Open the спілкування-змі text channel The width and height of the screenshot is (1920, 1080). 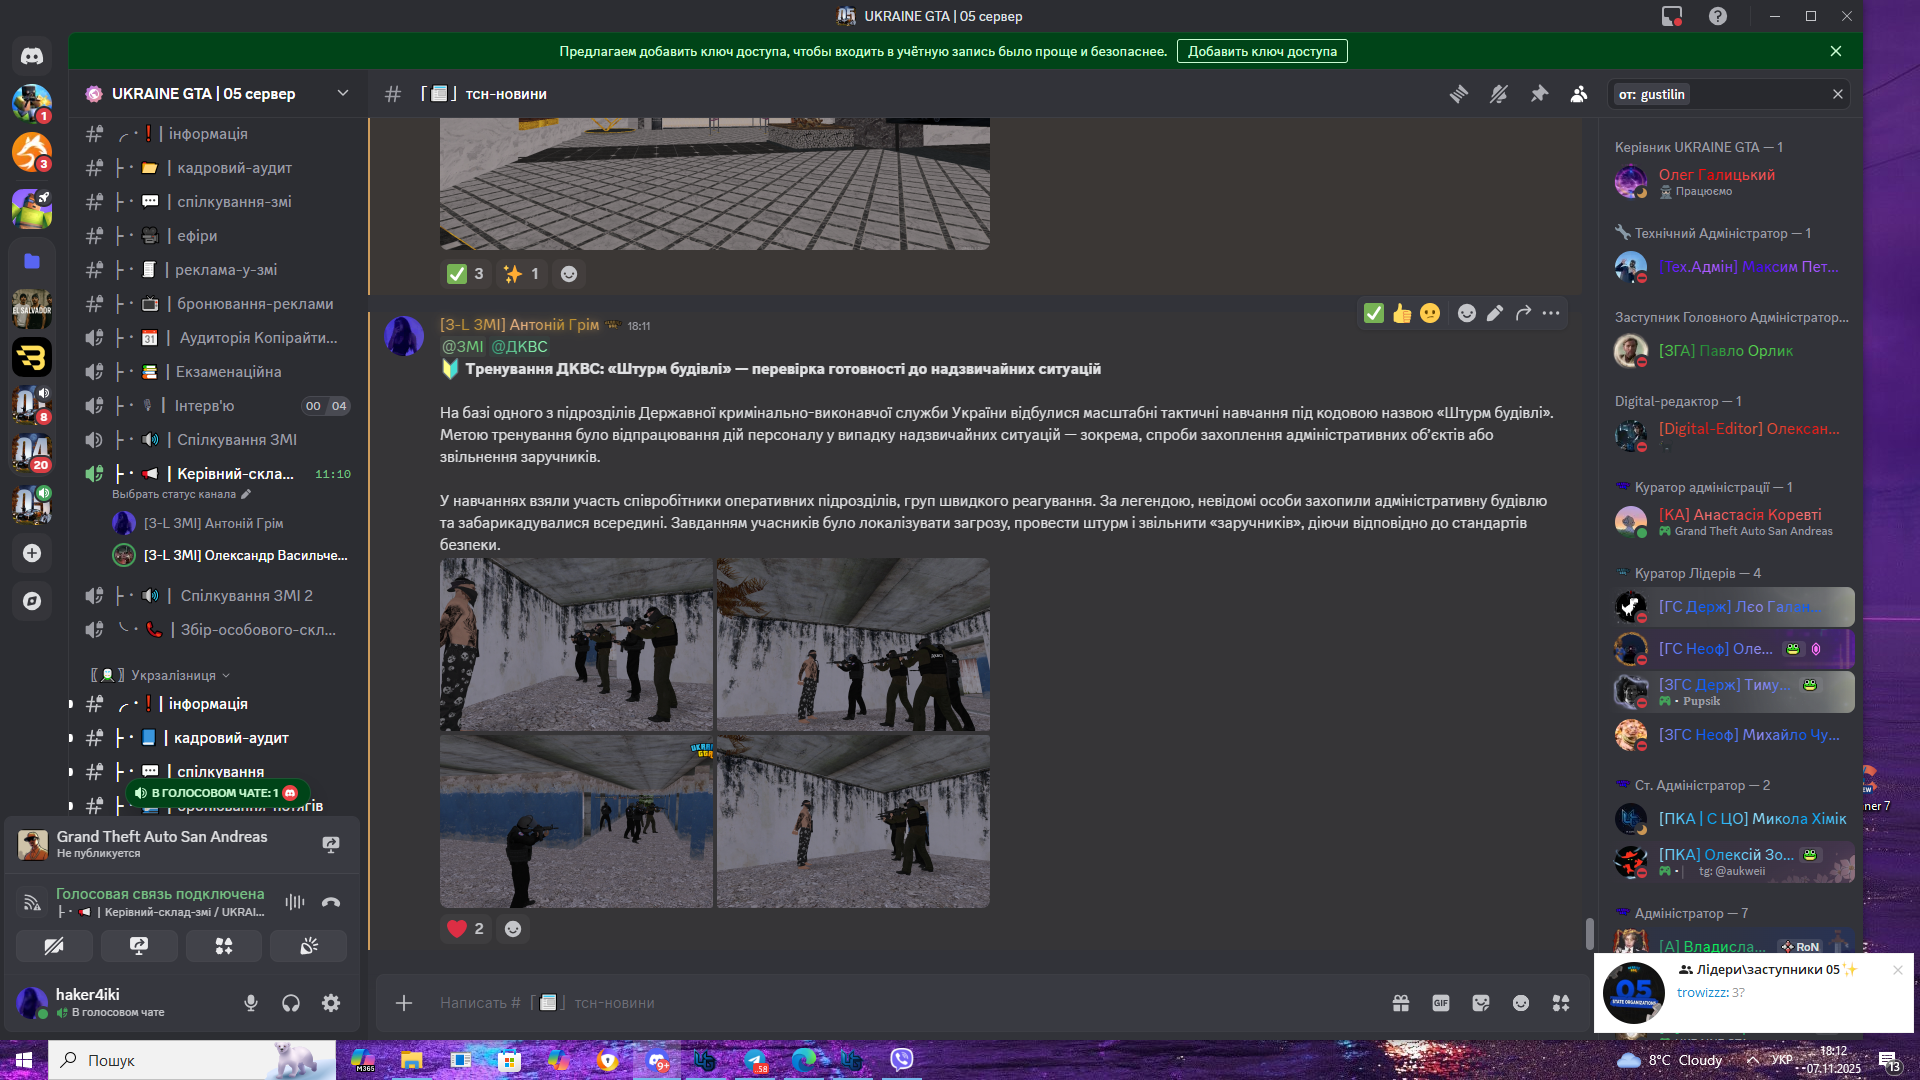click(x=217, y=202)
